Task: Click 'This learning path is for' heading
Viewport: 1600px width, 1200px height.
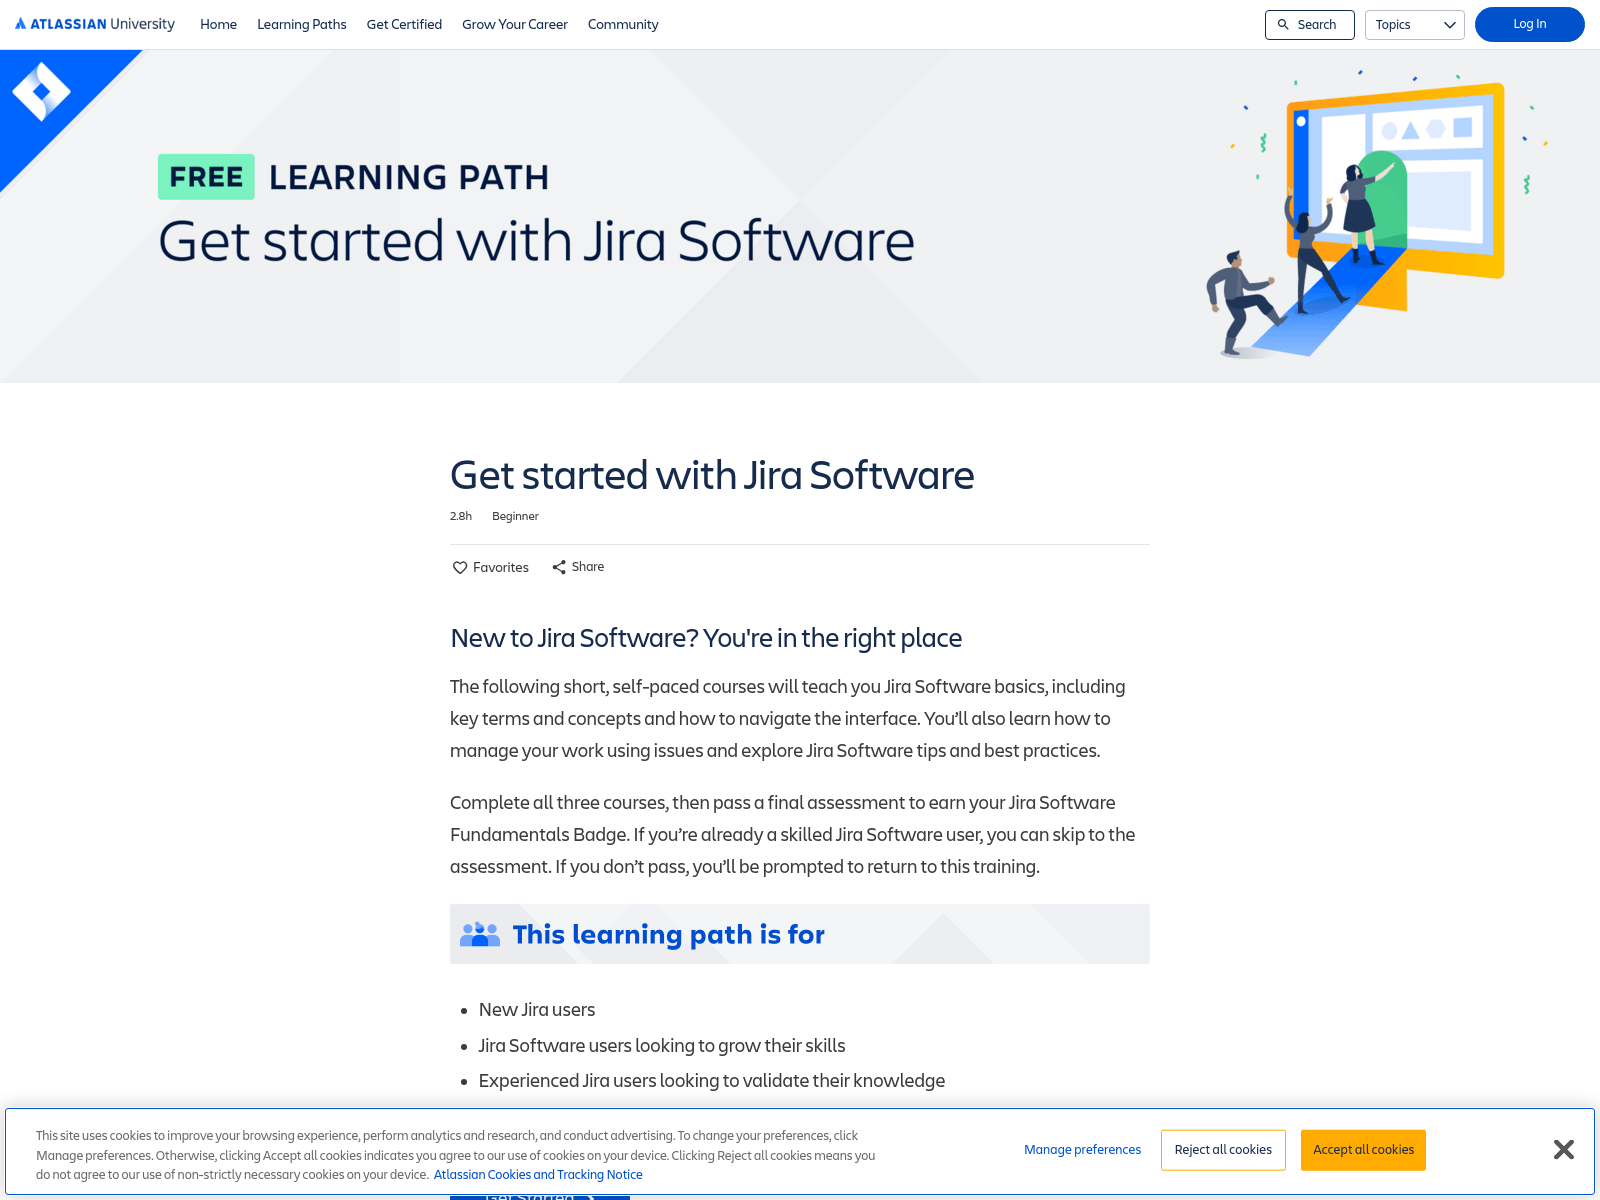Action: (668, 934)
